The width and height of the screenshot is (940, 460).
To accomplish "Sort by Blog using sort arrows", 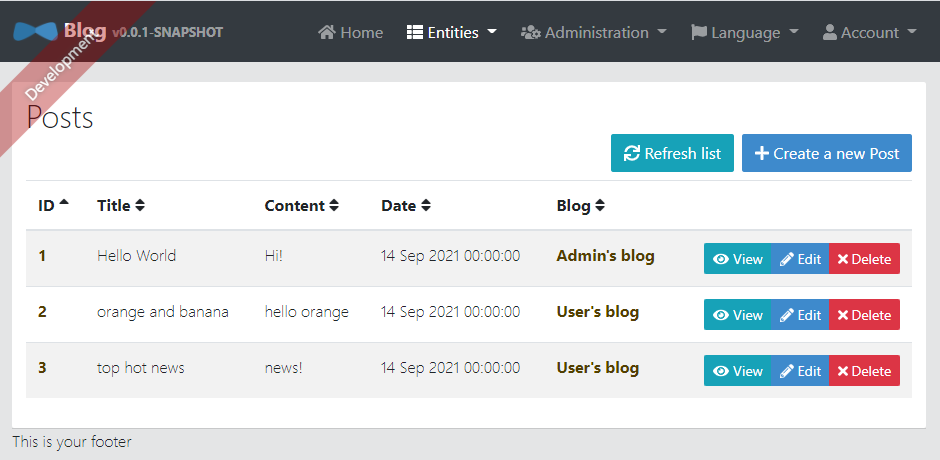I will tap(599, 206).
